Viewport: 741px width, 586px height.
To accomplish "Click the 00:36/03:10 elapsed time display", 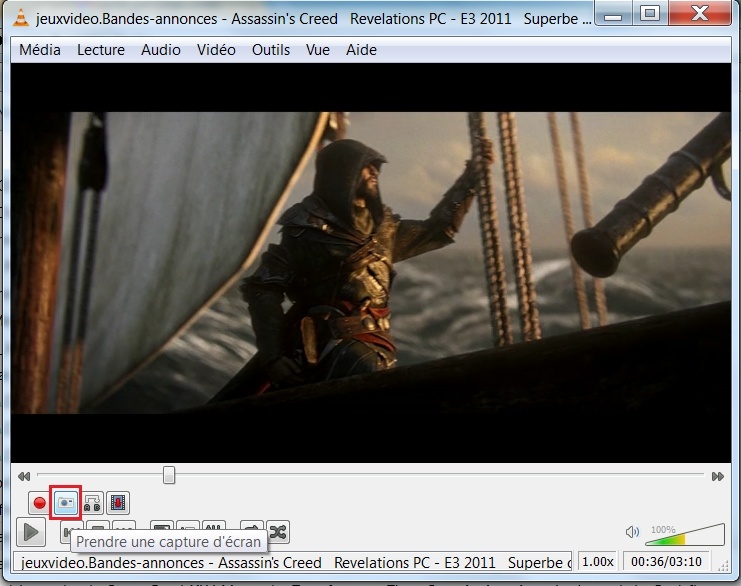I will coord(666,561).
